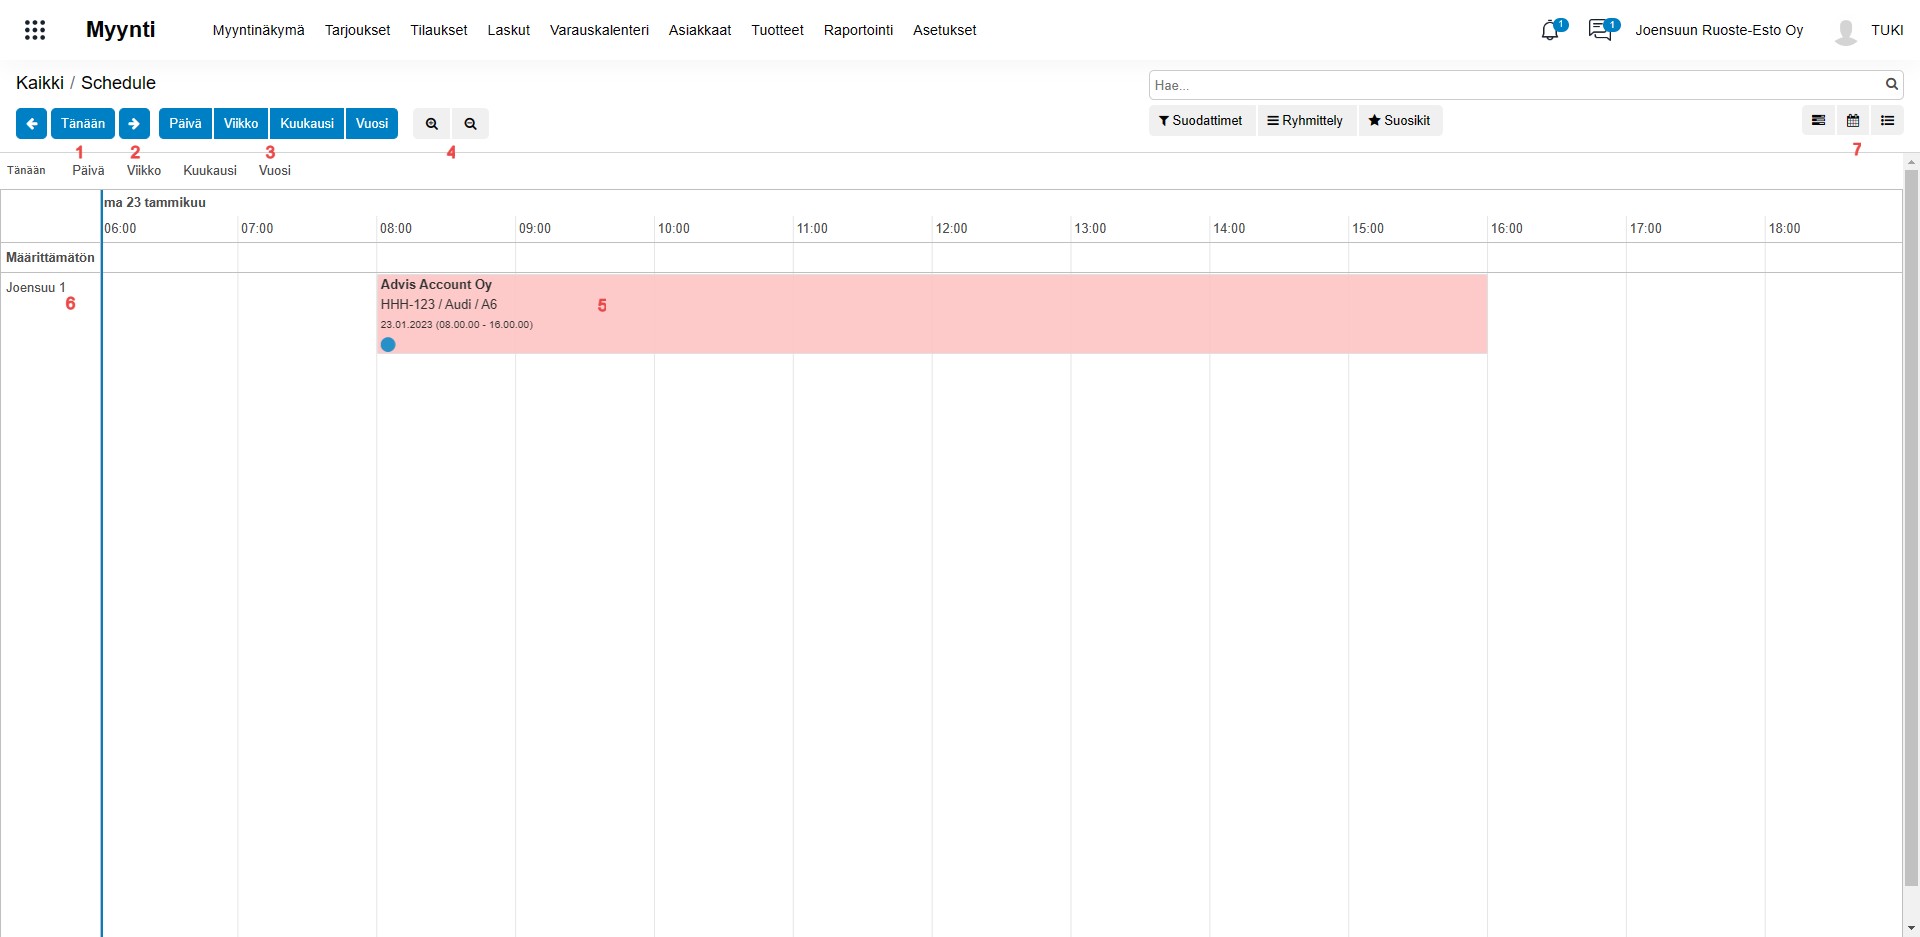1920x937 pixels.
Task: Open Suosikit favorites dropdown
Action: [x=1399, y=121]
